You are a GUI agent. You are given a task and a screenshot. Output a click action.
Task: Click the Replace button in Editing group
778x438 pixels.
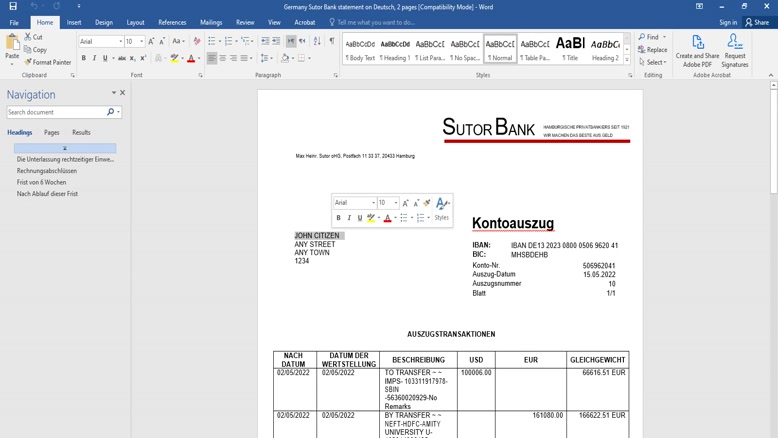pyautogui.click(x=652, y=49)
